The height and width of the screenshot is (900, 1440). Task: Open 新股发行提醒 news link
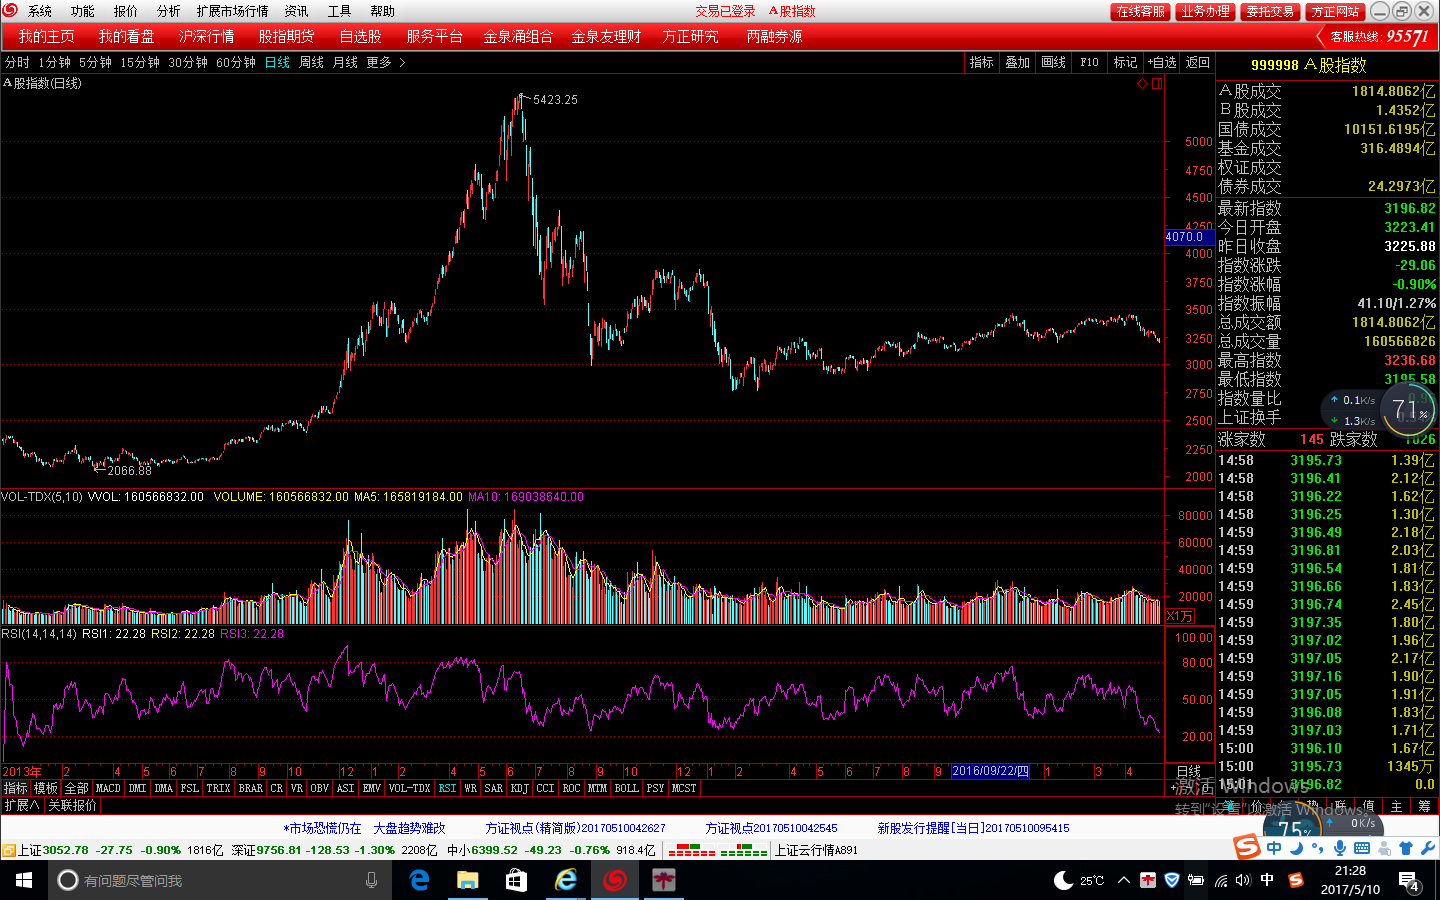[973, 828]
